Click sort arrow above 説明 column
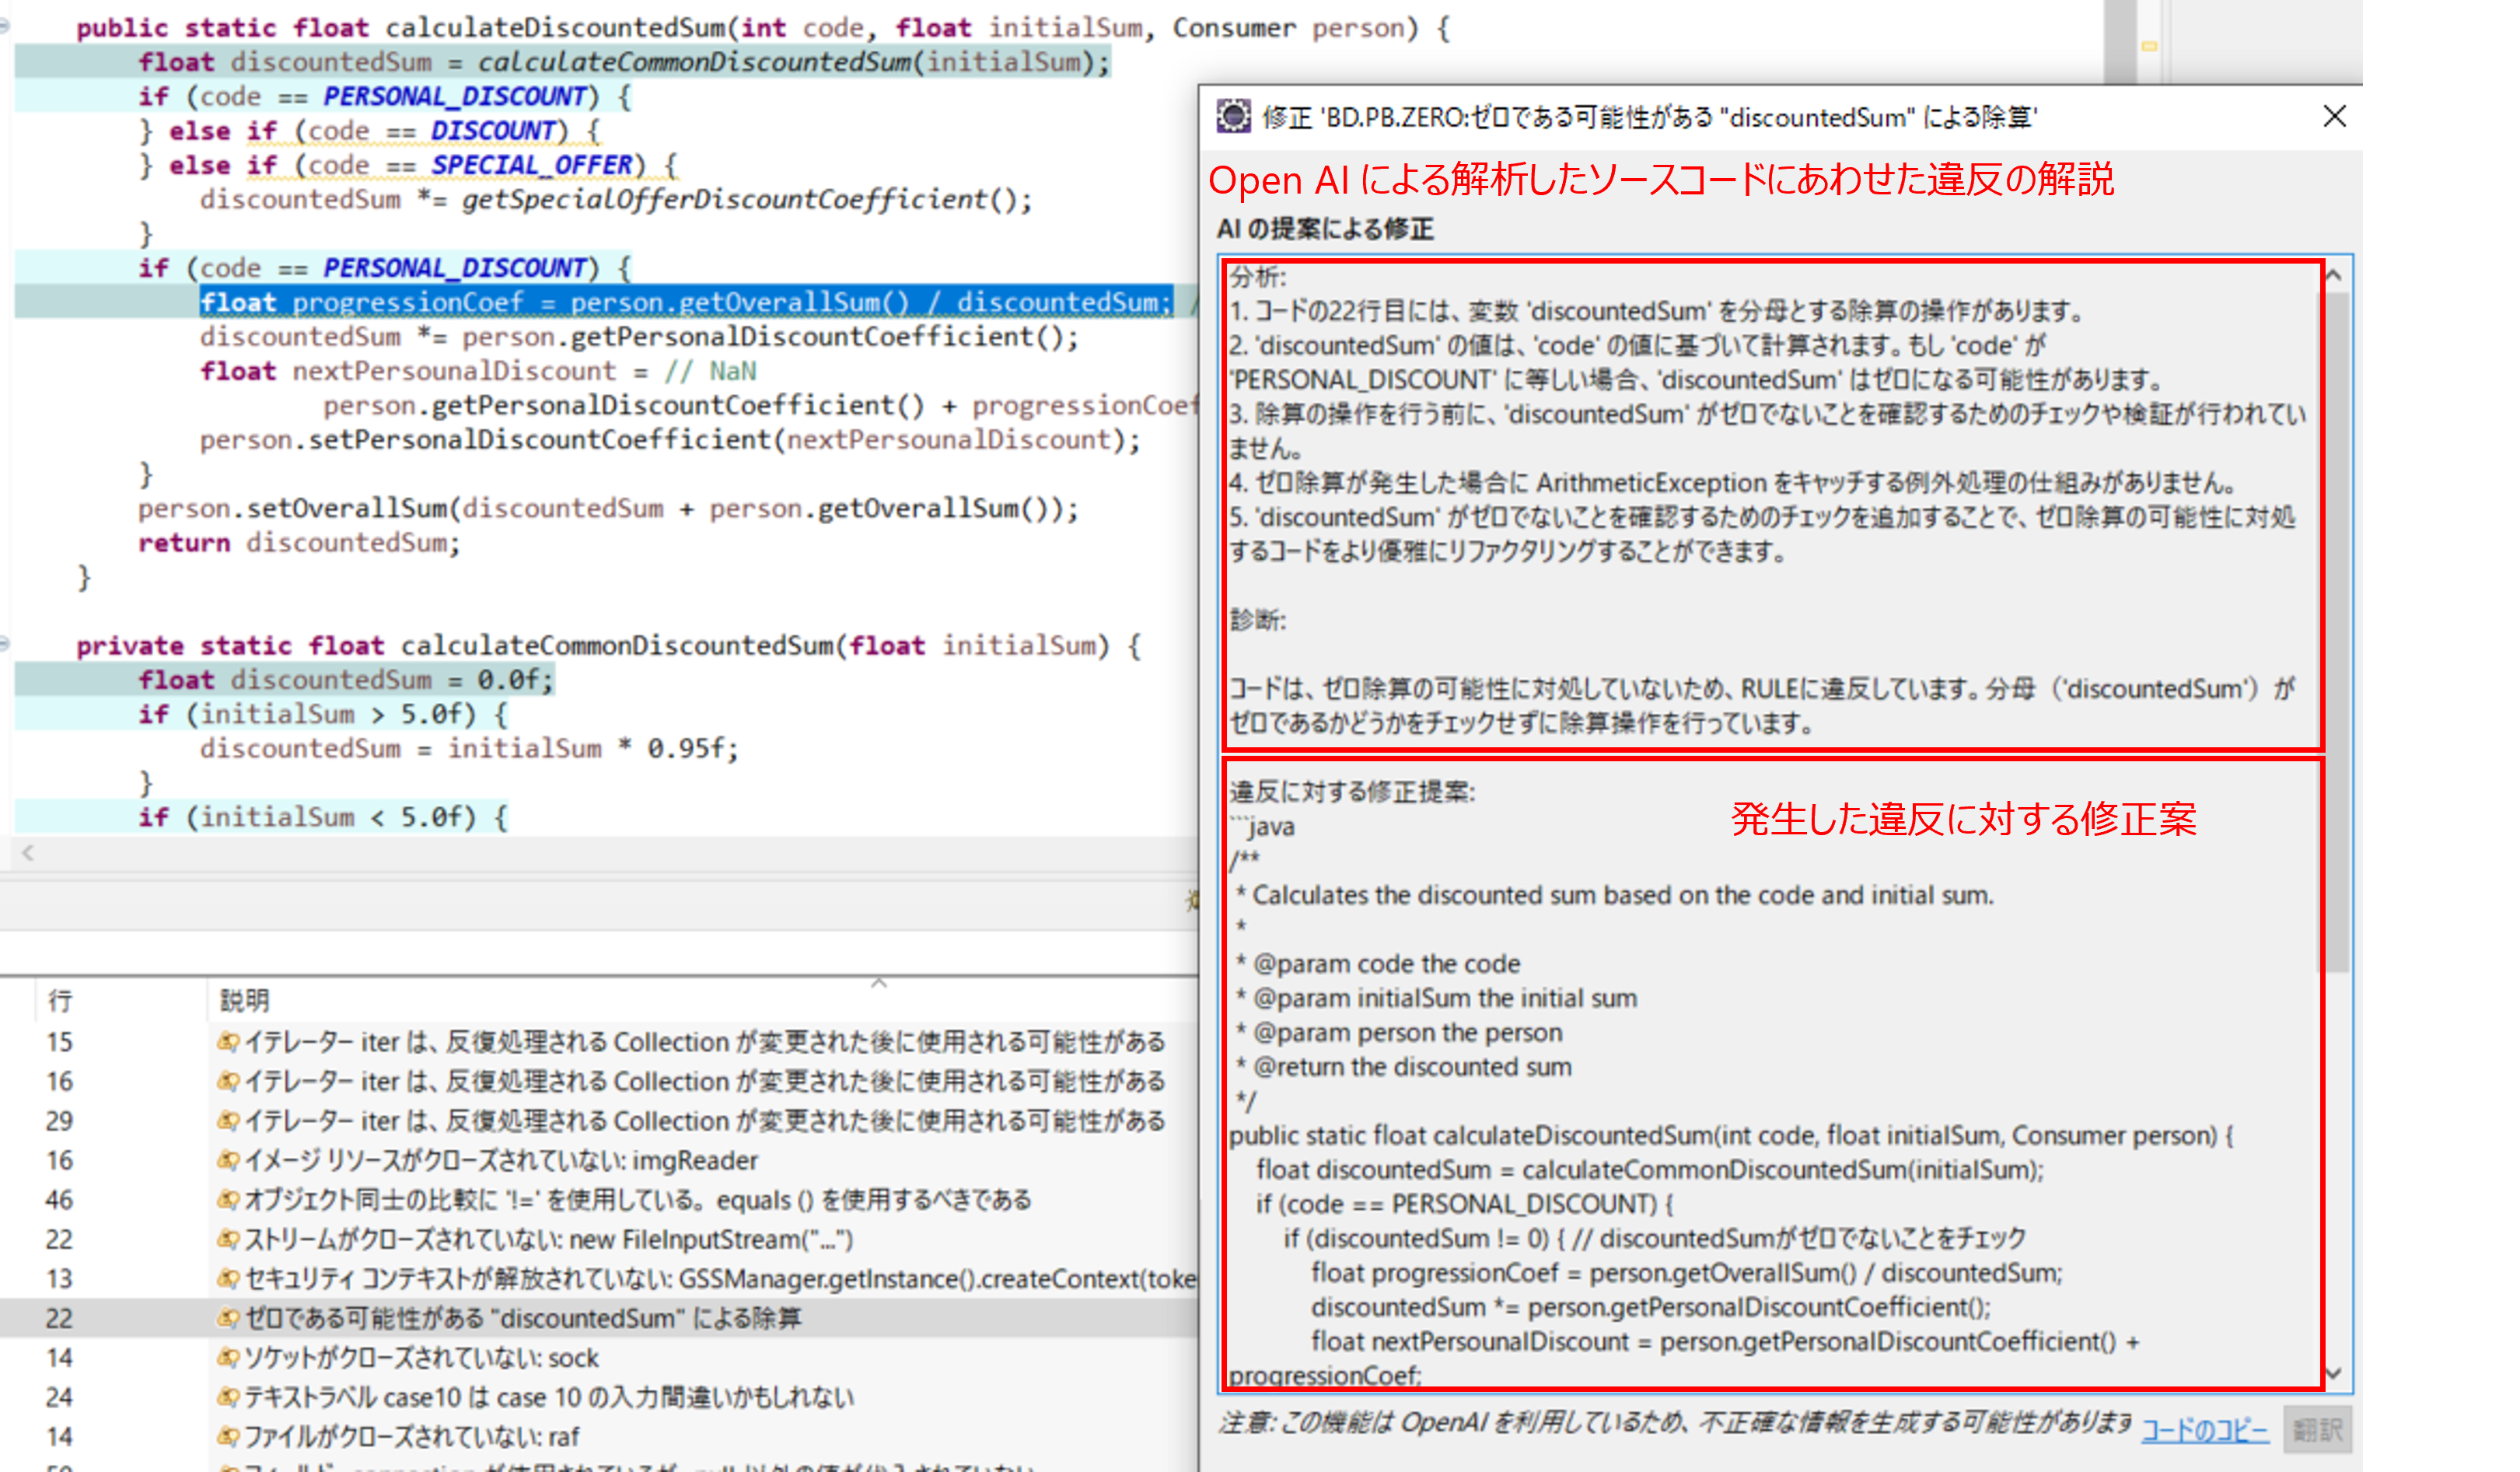 (878, 984)
